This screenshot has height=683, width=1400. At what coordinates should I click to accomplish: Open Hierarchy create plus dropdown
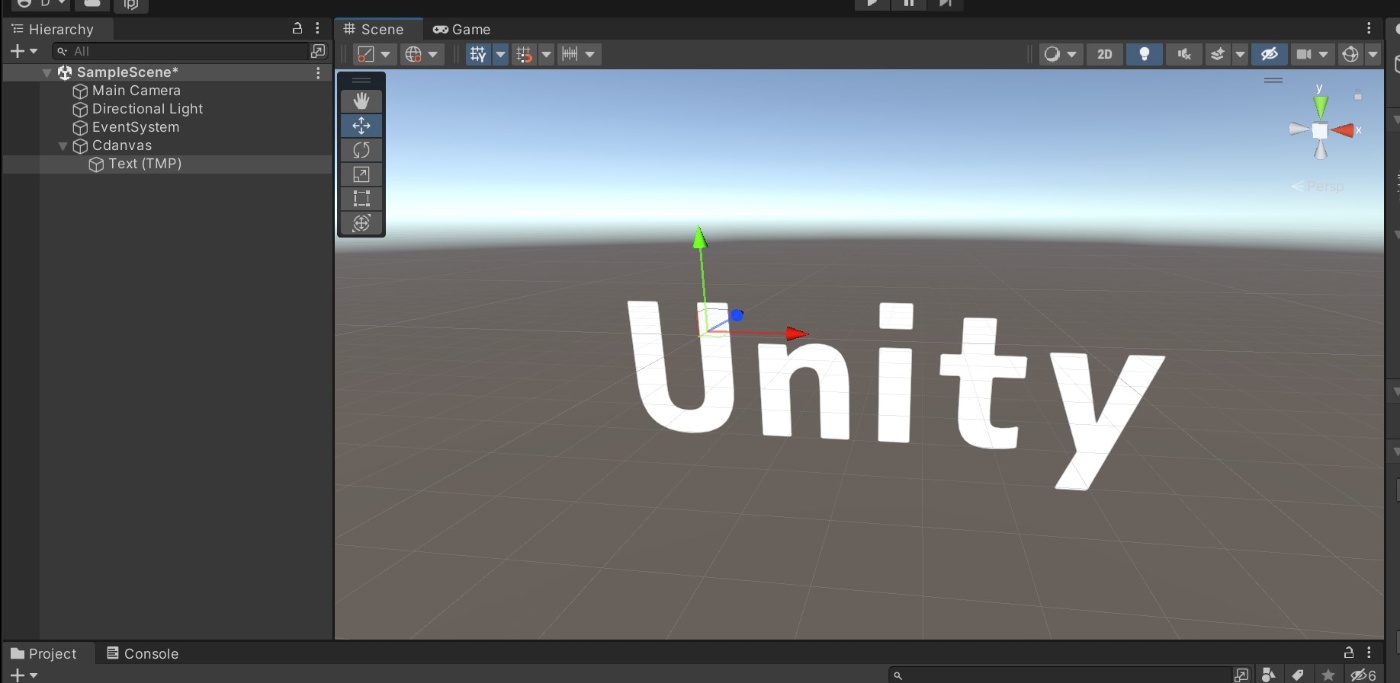click(23, 51)
